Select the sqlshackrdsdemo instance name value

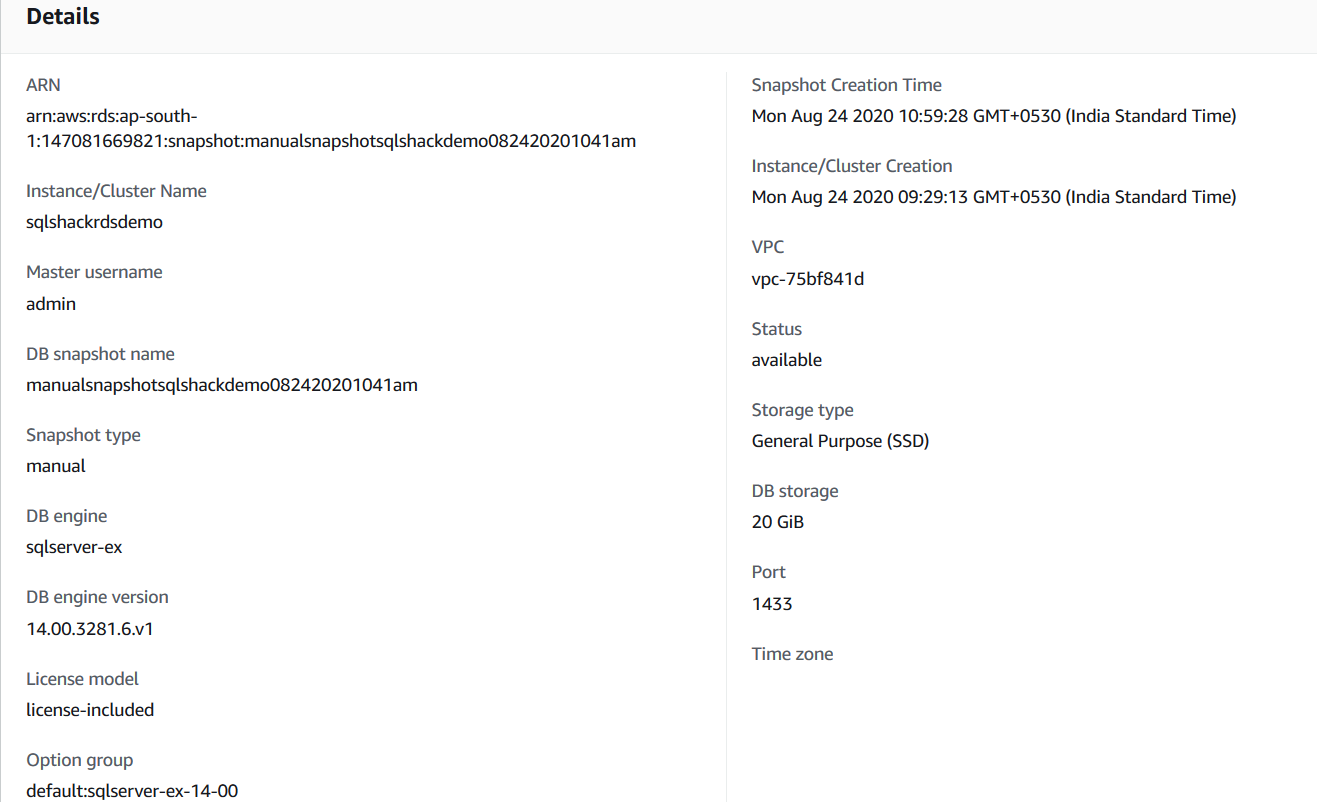pos(94,222)
